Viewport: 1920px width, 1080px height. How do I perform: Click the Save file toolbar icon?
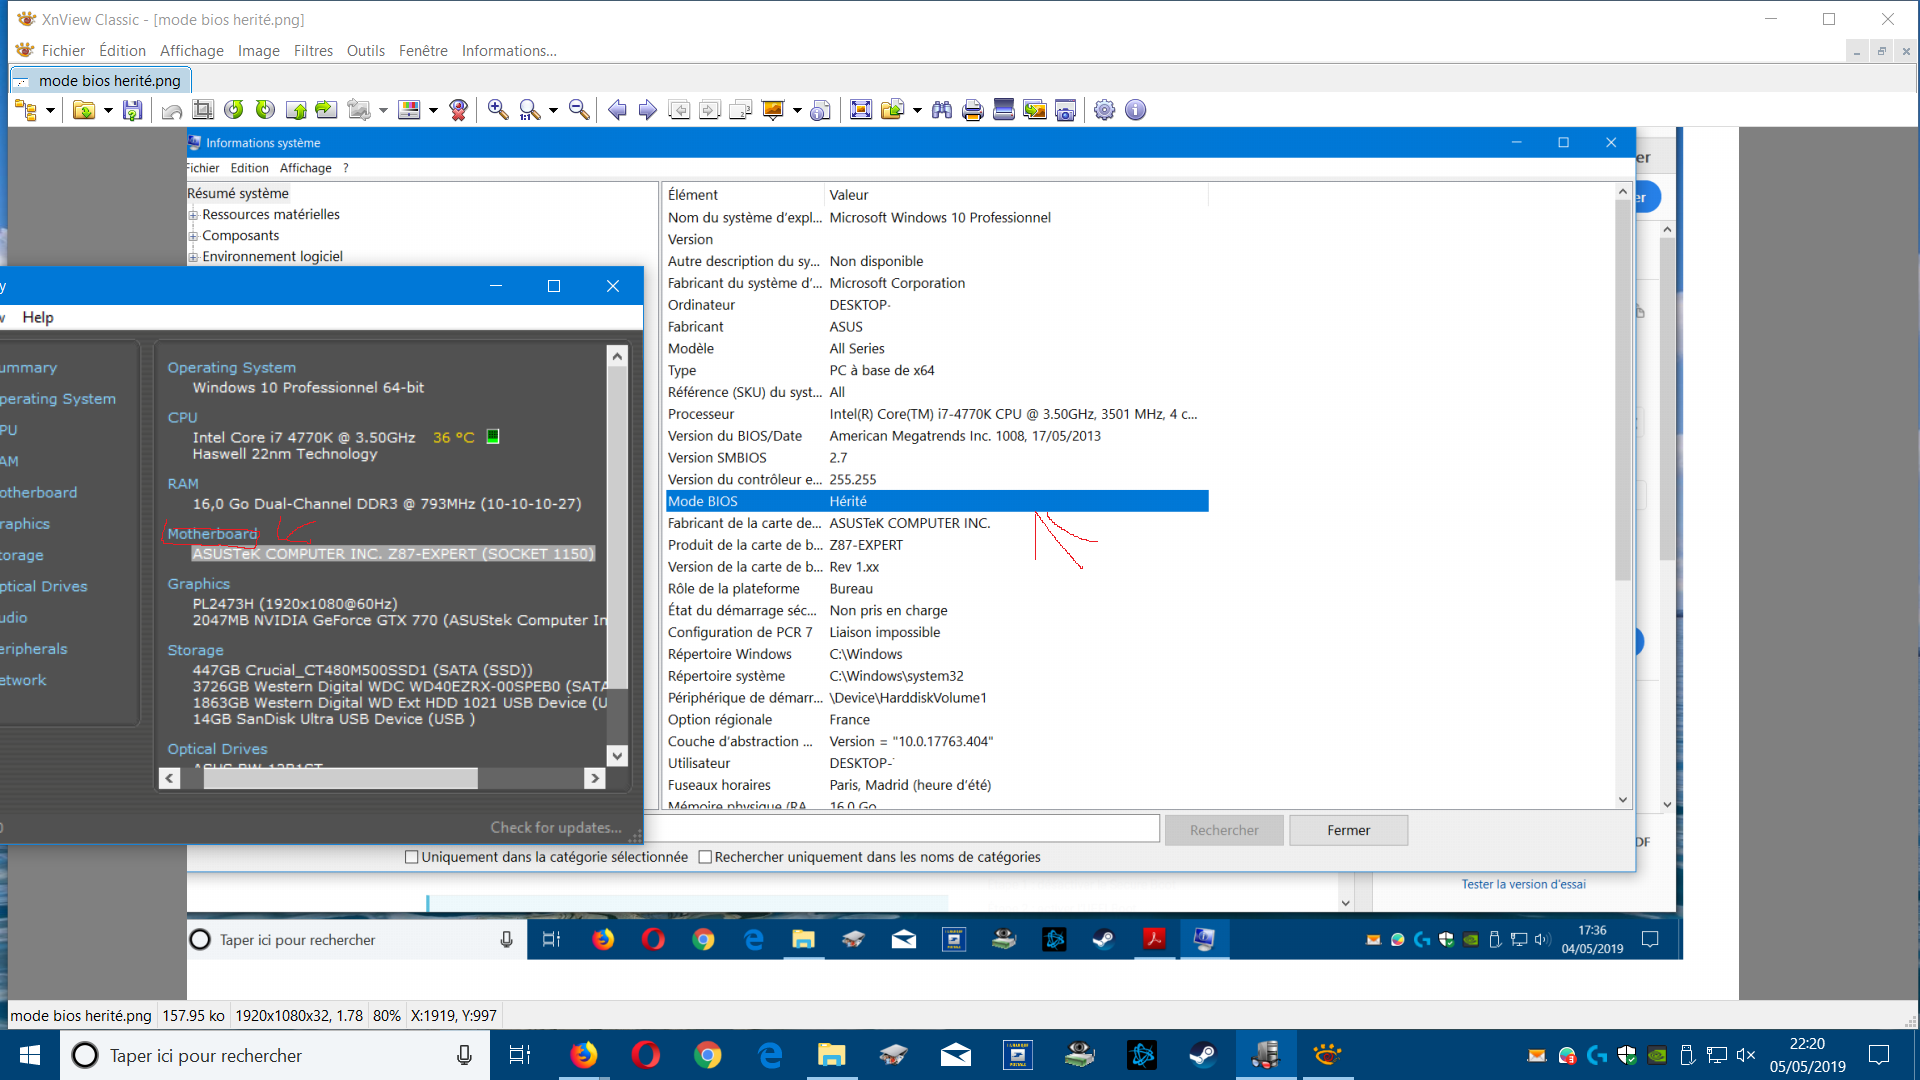tap(132, 110)
